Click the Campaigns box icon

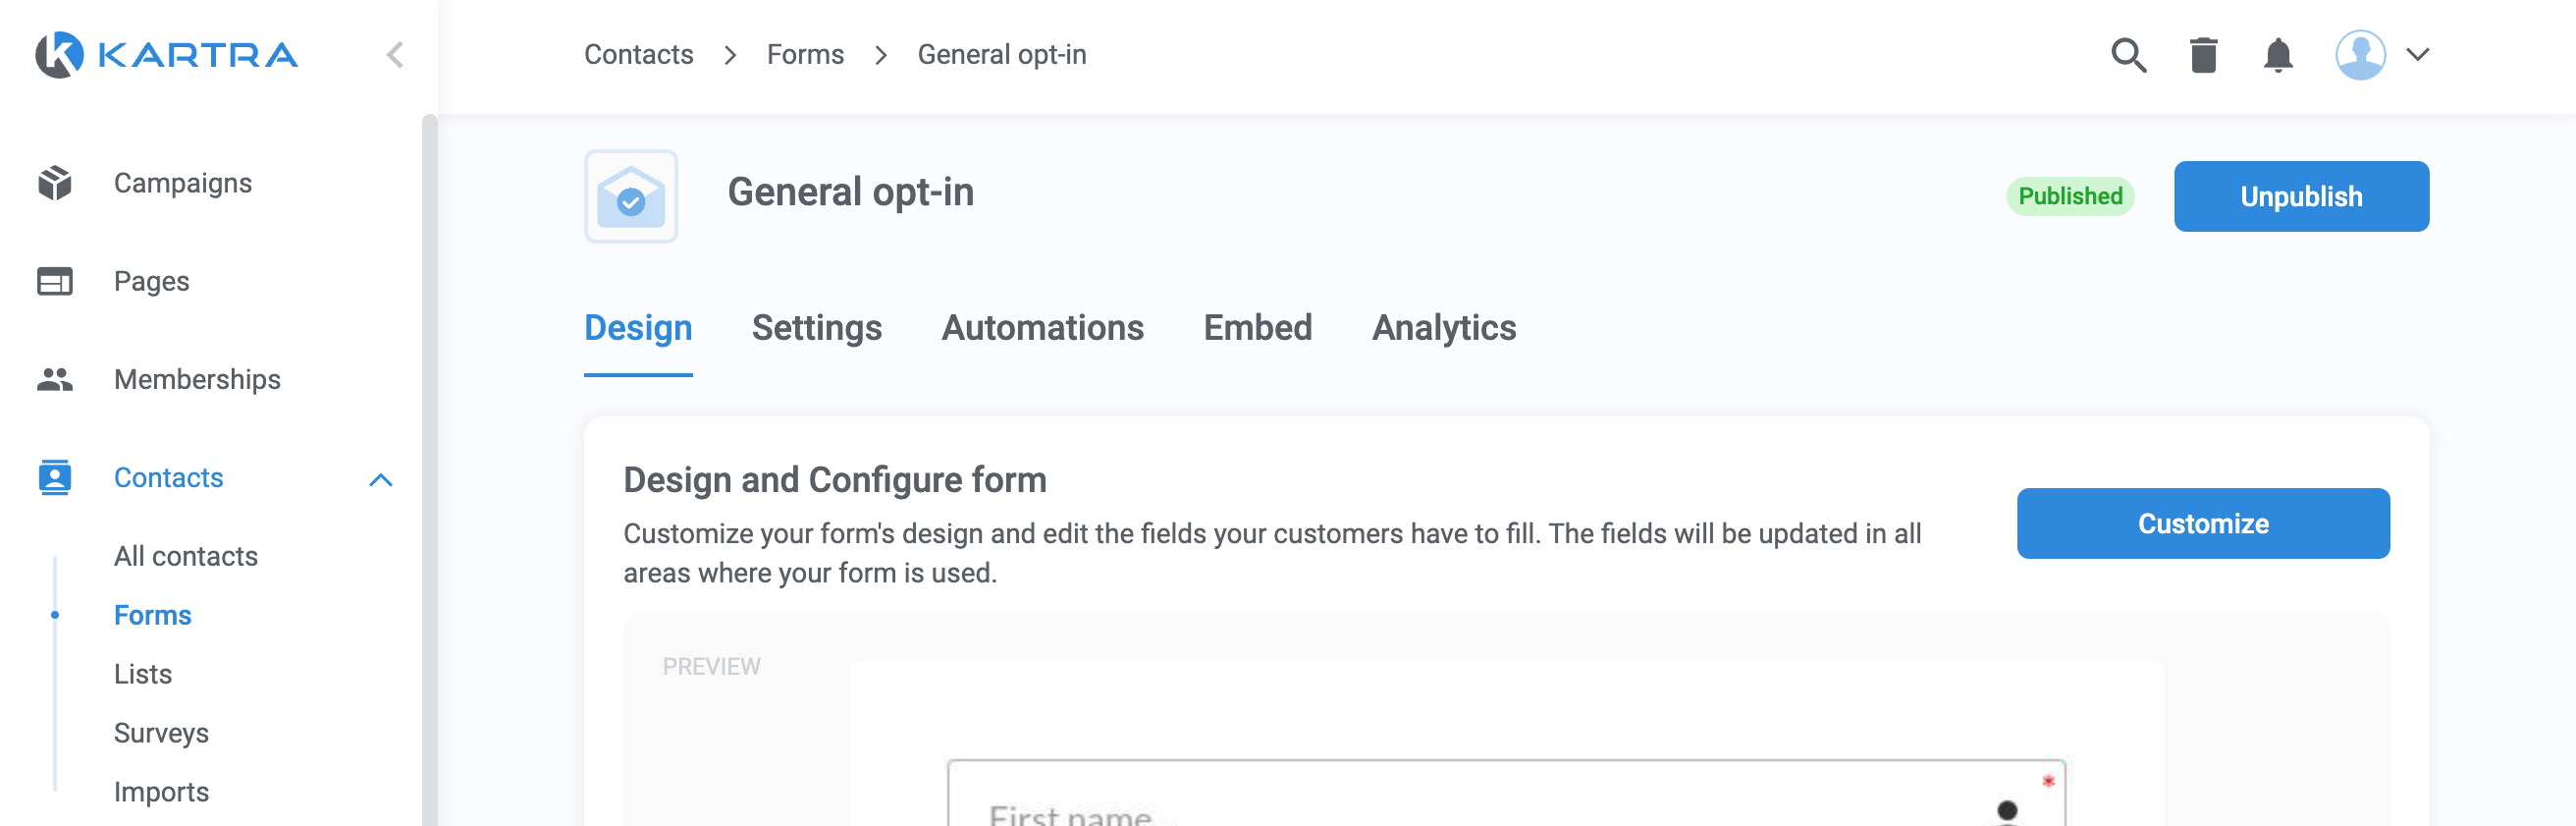point(55,183)
